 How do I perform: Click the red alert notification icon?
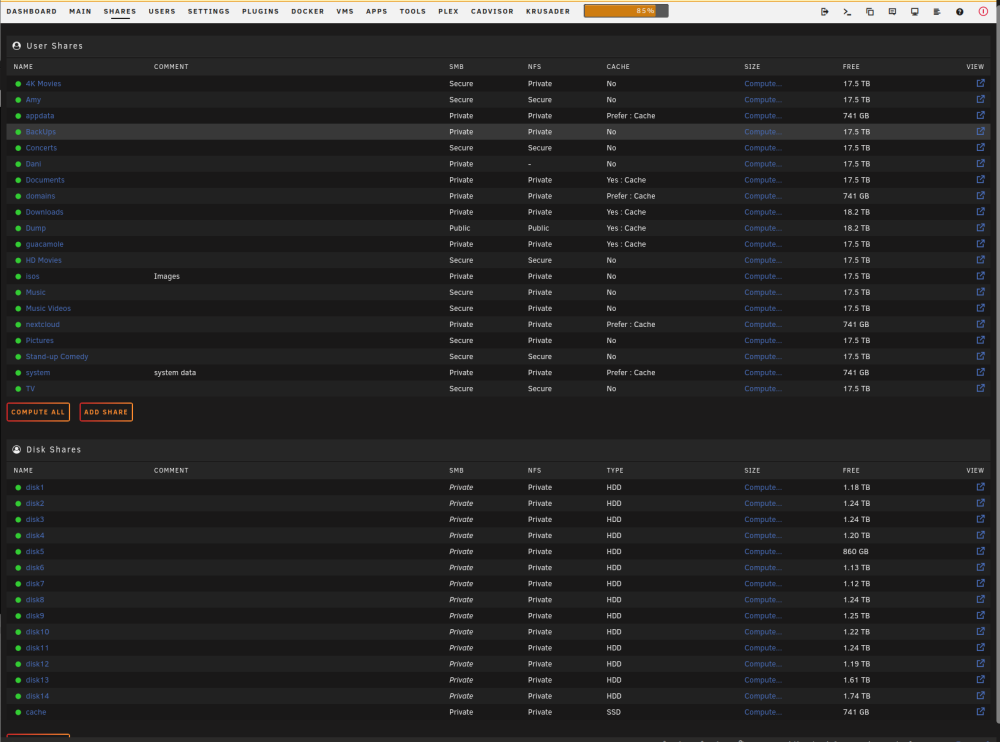point(983,11)
